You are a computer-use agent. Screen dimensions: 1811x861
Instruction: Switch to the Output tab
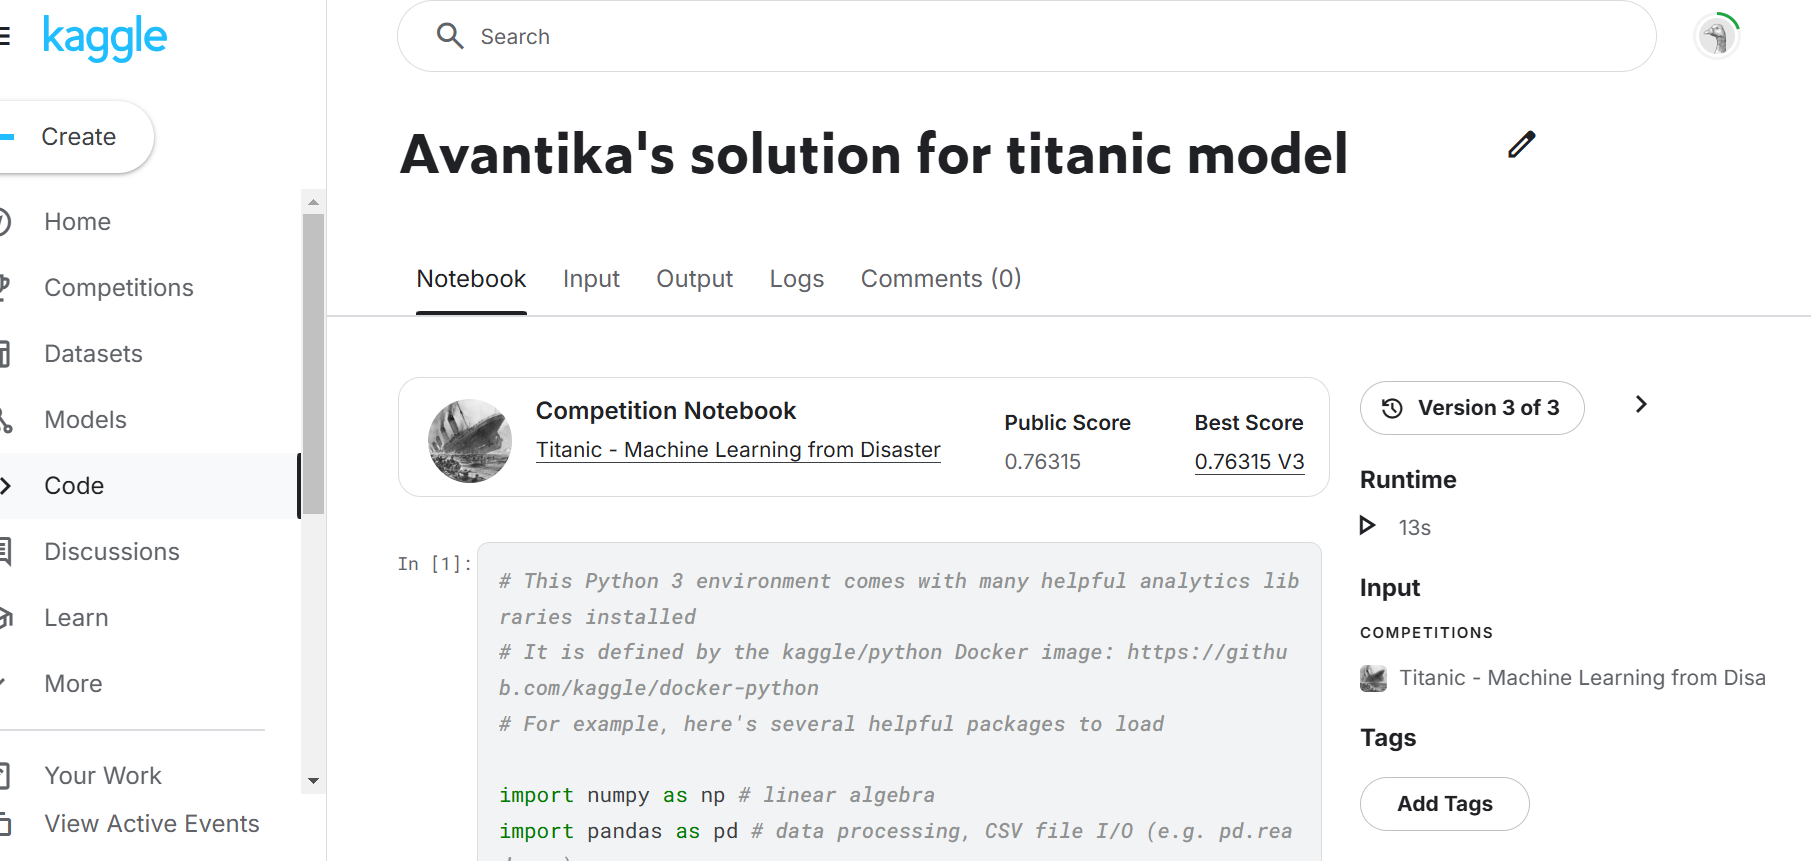pyautogui.click(x=694, y=279)
